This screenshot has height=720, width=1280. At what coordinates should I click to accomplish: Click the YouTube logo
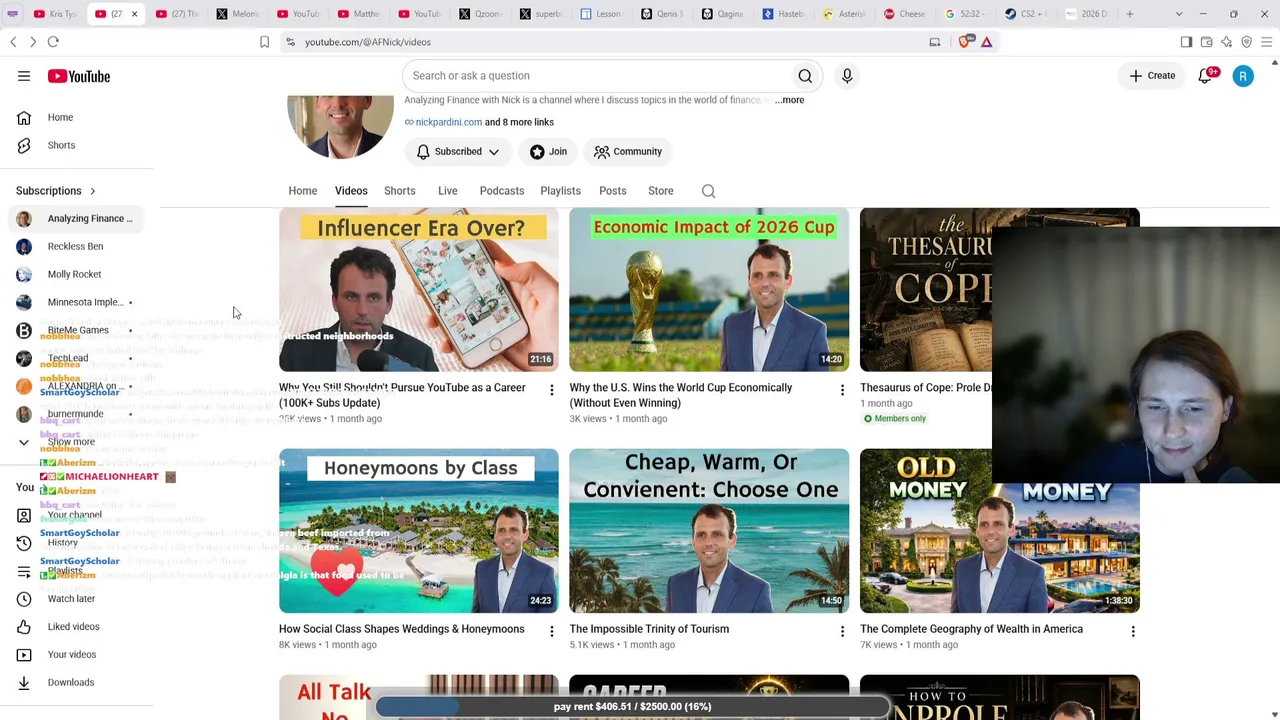coord(78,76)
